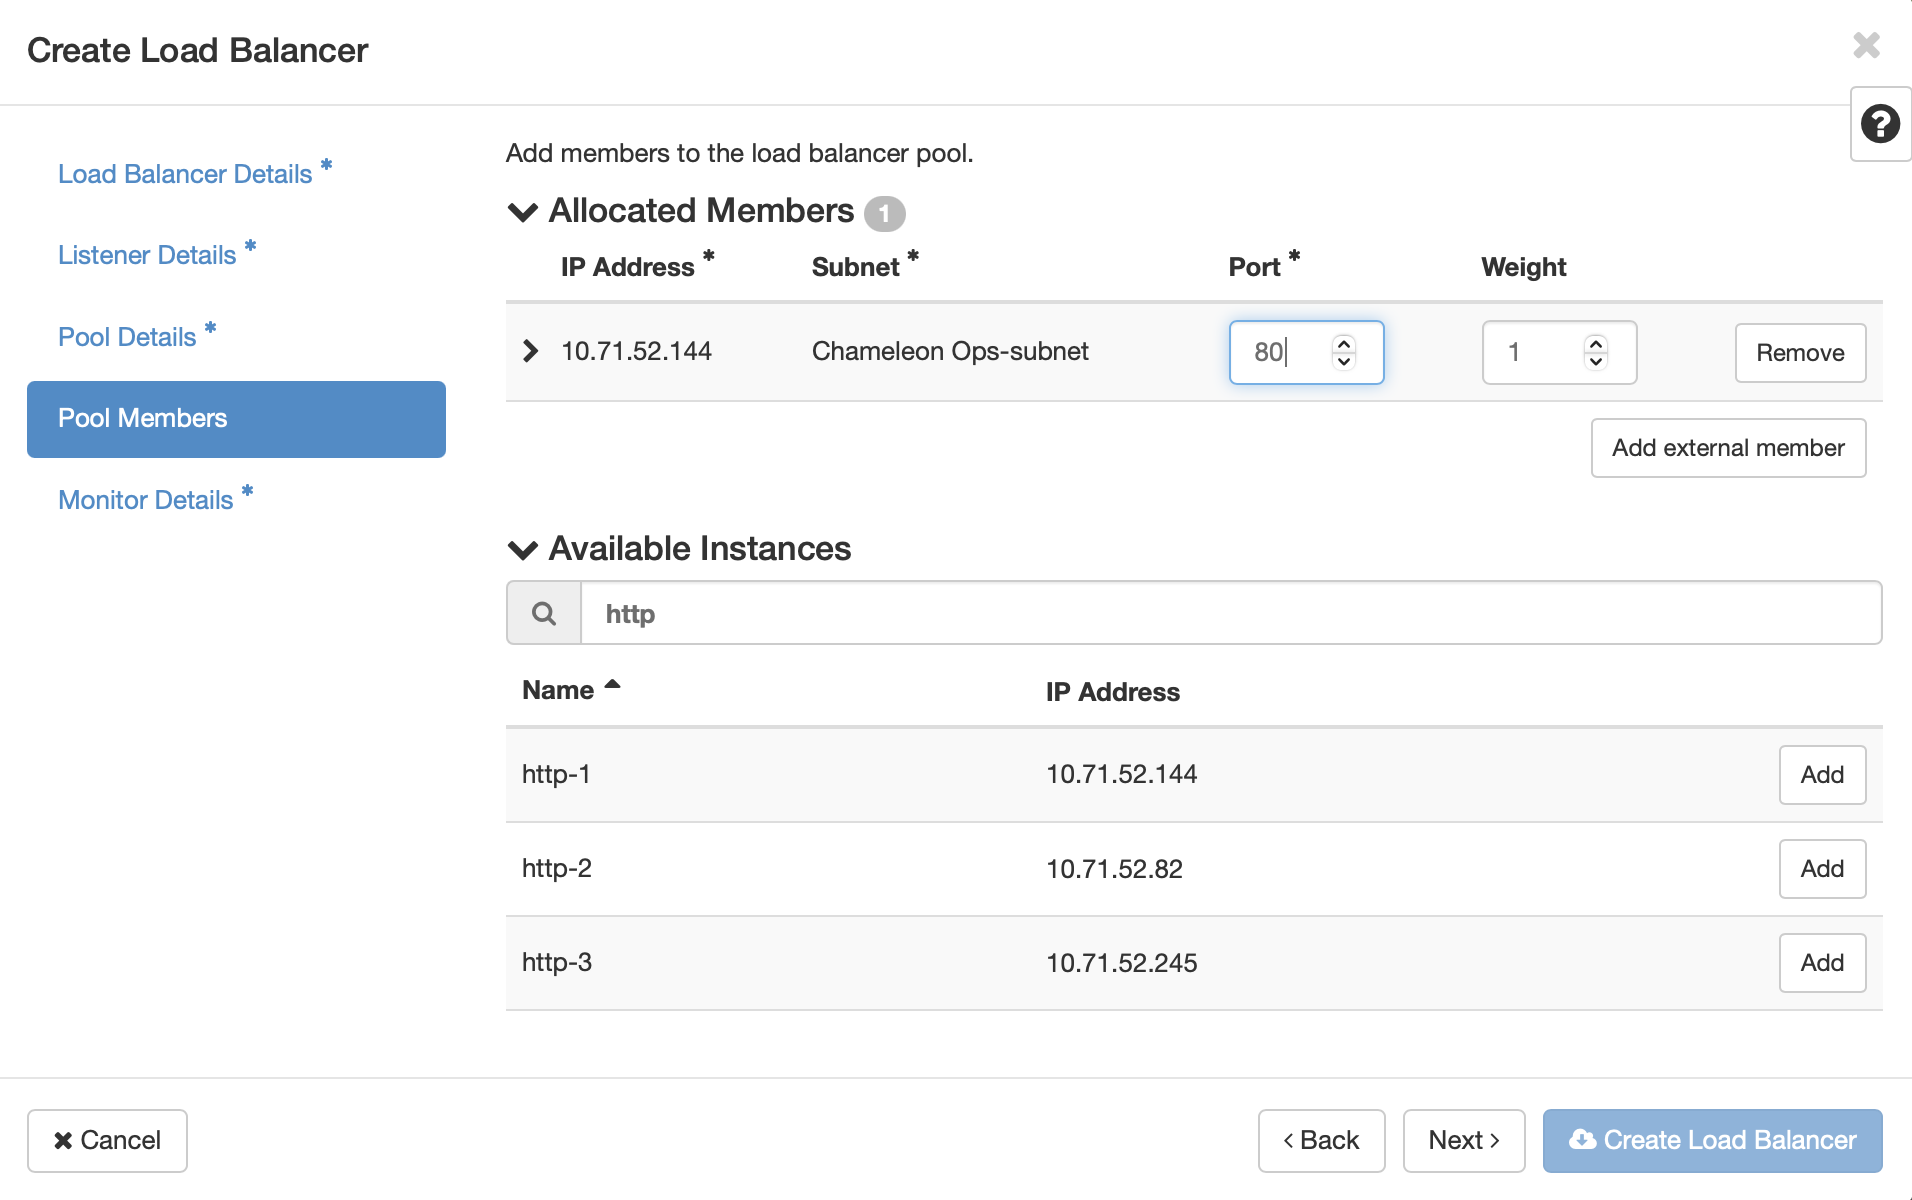Select the Pool Members step
The width and height of the screenshot is (1912, 1200).
pos(236,419)
